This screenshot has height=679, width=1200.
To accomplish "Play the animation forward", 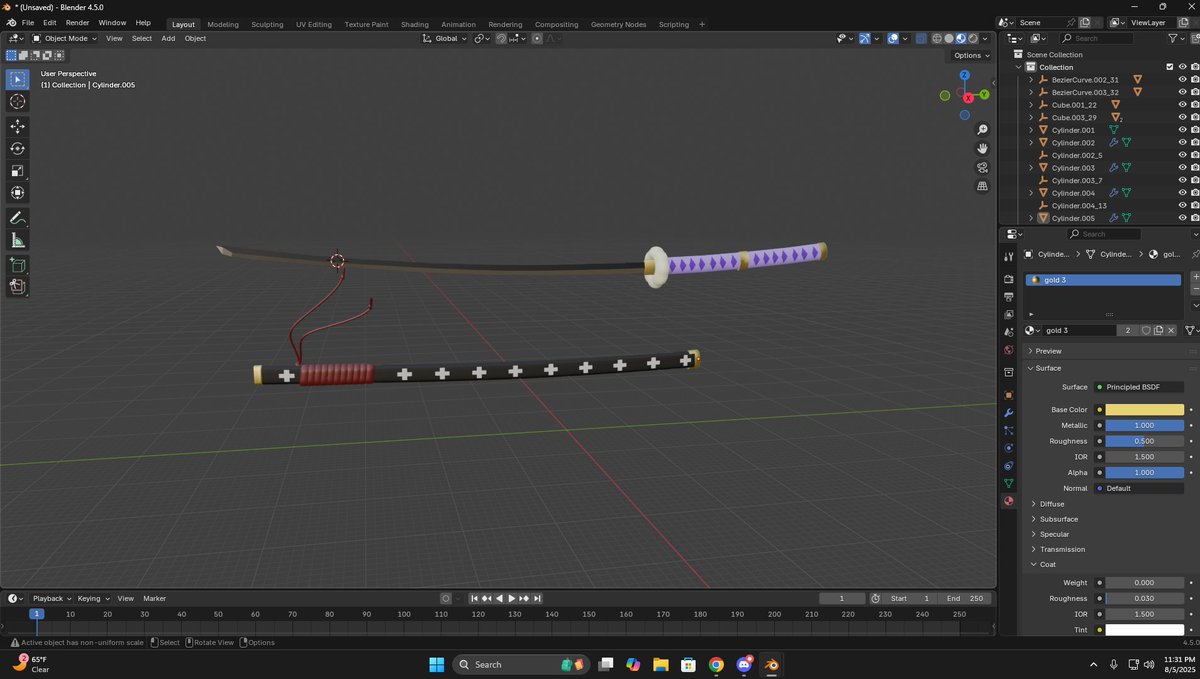I will point(511,598).
